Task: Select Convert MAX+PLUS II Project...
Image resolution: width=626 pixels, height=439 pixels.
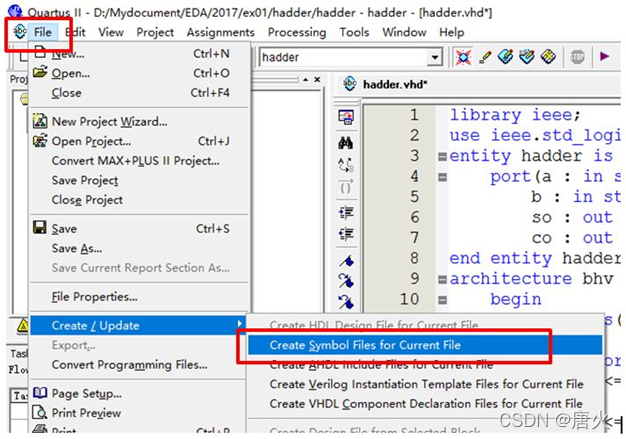Action: (x=140, y=160)
